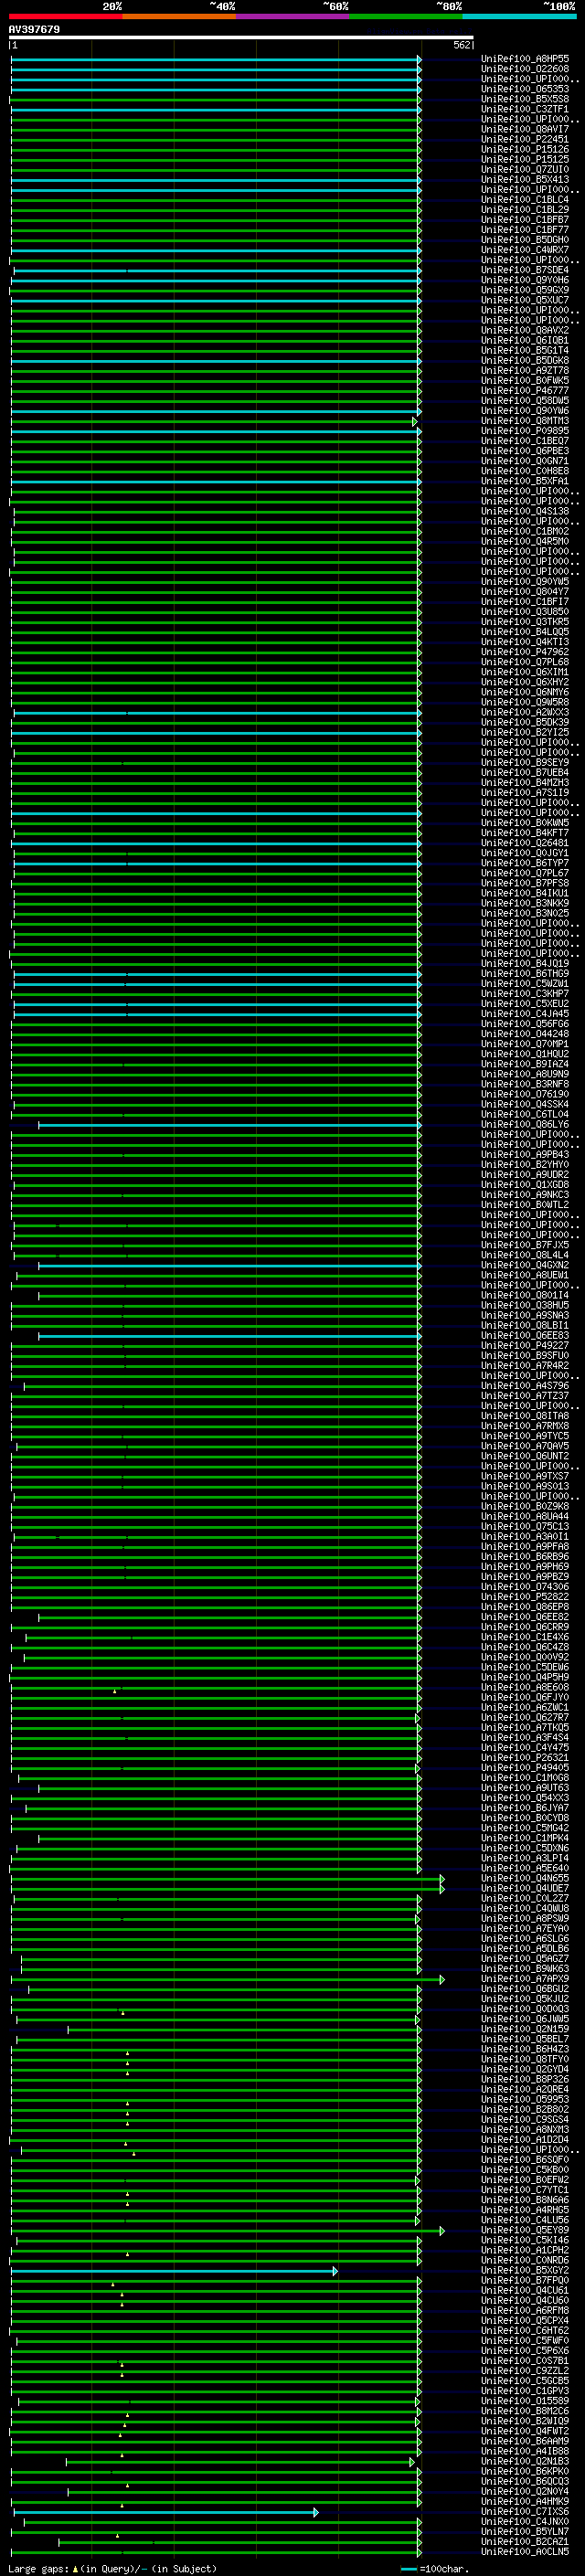
Task: Select the UniRef100_P46777 label
Action: pos(525,390)
